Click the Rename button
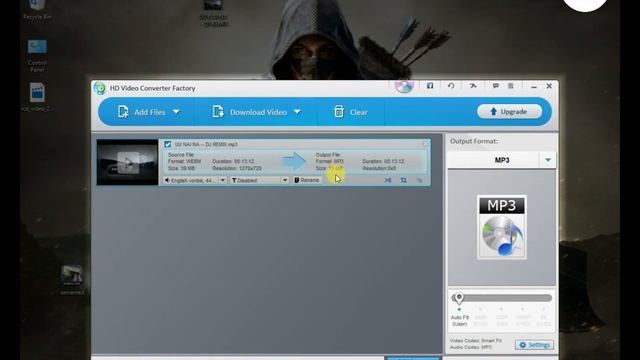 coord(307,180)
